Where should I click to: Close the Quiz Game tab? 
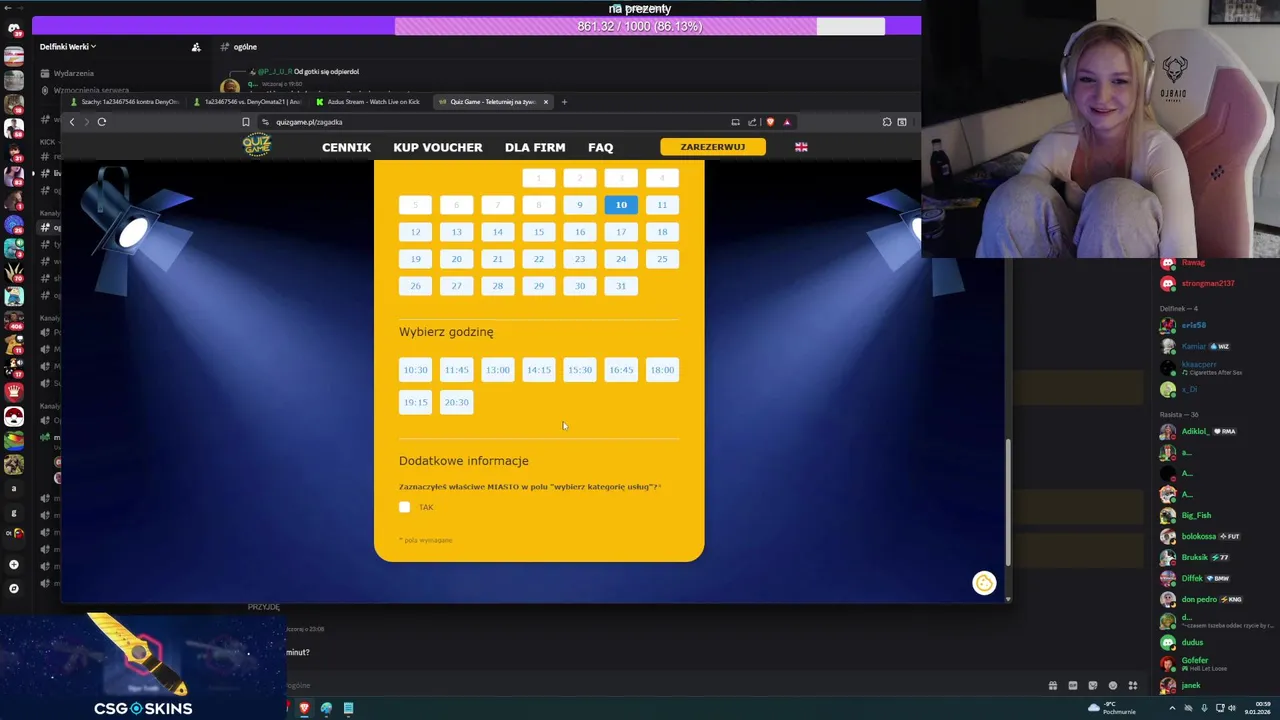[545, 101]
